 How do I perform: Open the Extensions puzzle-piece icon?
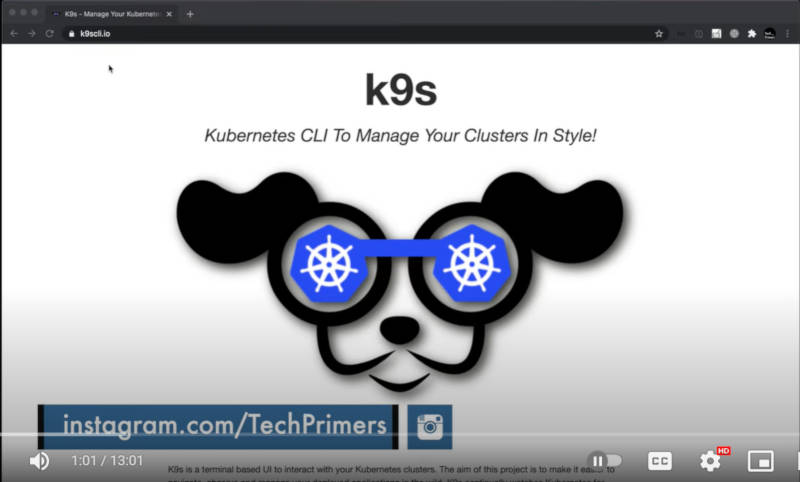pos(752,34)
